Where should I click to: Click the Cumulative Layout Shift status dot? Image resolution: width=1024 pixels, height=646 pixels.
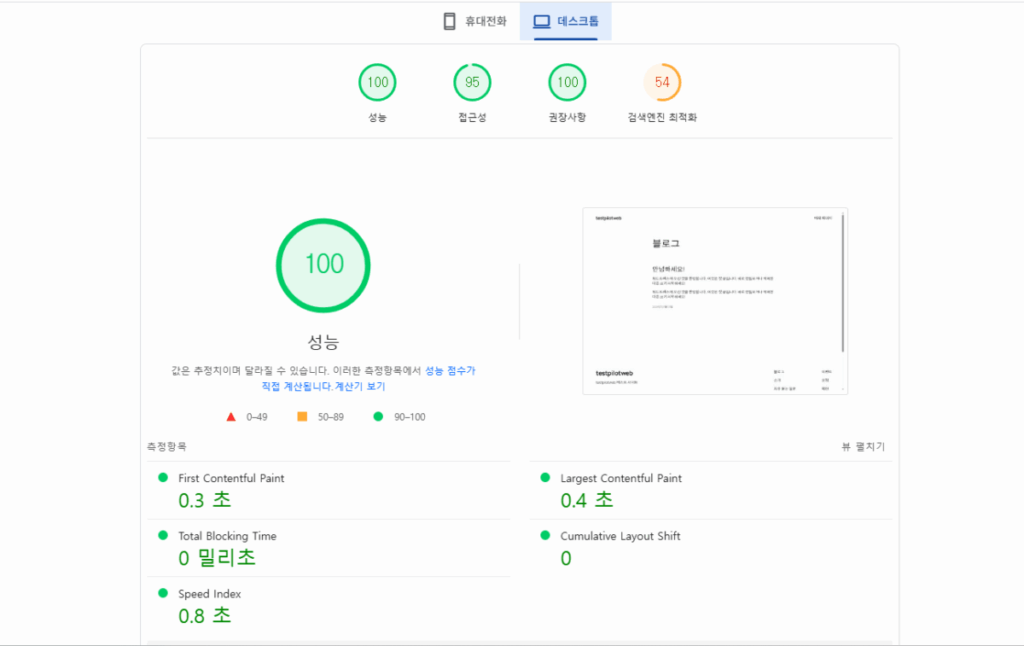click(x=545, y=536)
